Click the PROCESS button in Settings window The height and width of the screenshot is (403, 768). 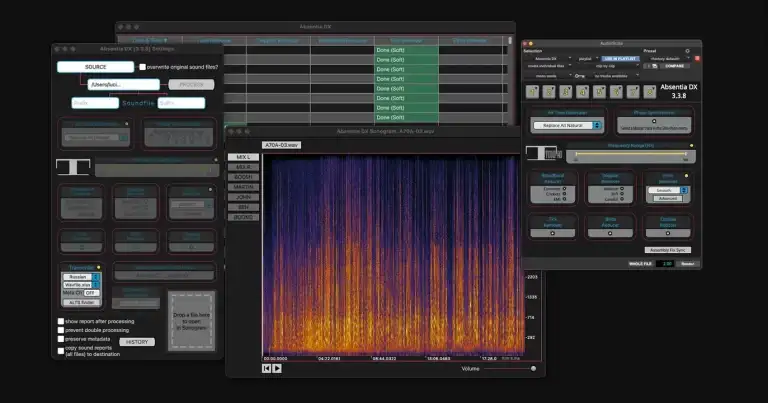(x=191, y=85)
